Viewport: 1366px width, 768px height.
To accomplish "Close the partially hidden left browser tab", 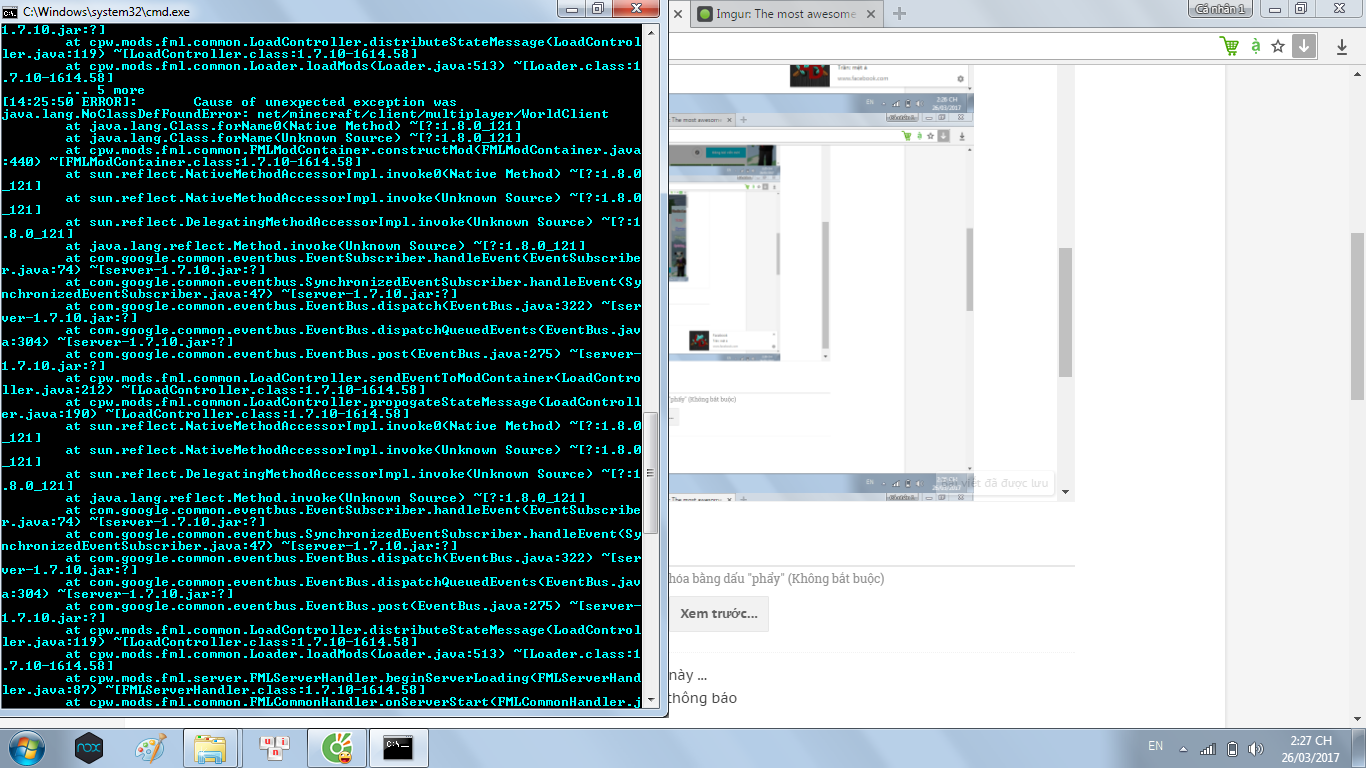I will pyautogui.click(x=678, y=14).
